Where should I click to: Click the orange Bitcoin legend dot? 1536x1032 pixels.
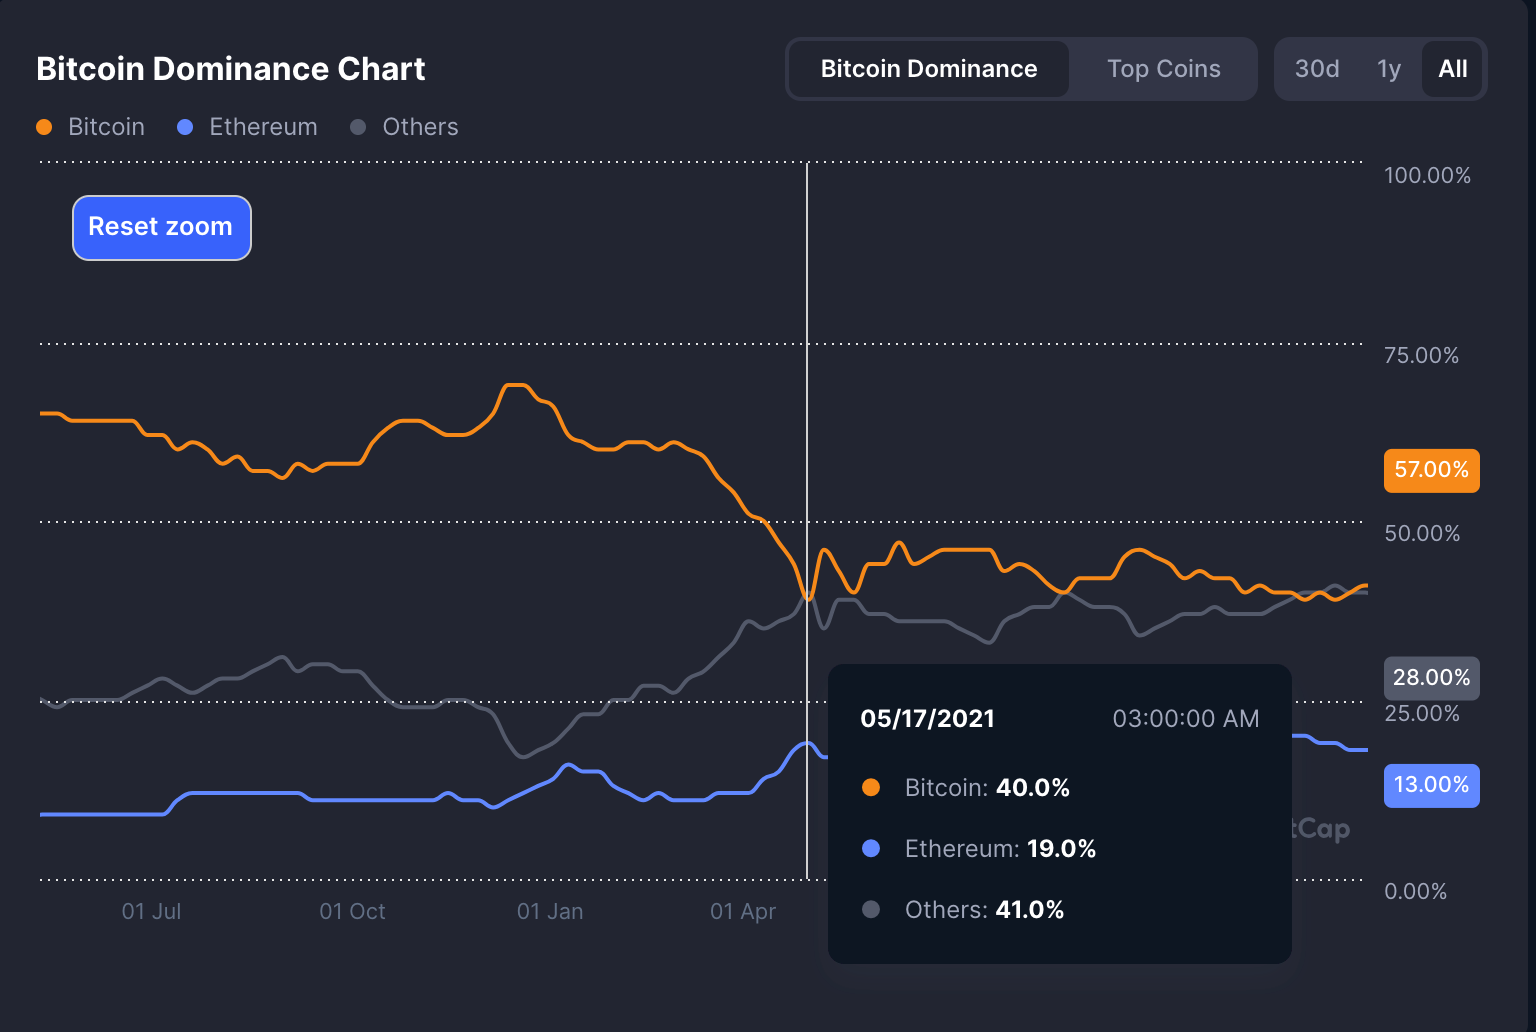click(44, 127)
